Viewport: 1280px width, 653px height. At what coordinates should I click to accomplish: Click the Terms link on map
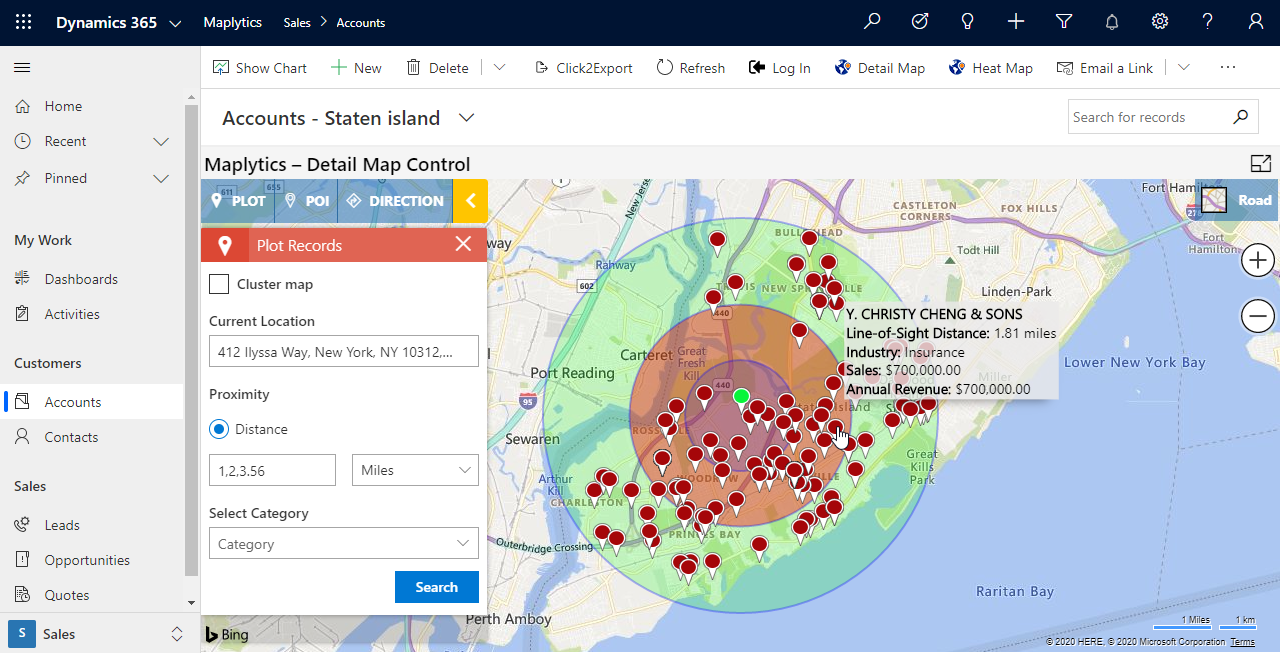[x=1243, y=642]
